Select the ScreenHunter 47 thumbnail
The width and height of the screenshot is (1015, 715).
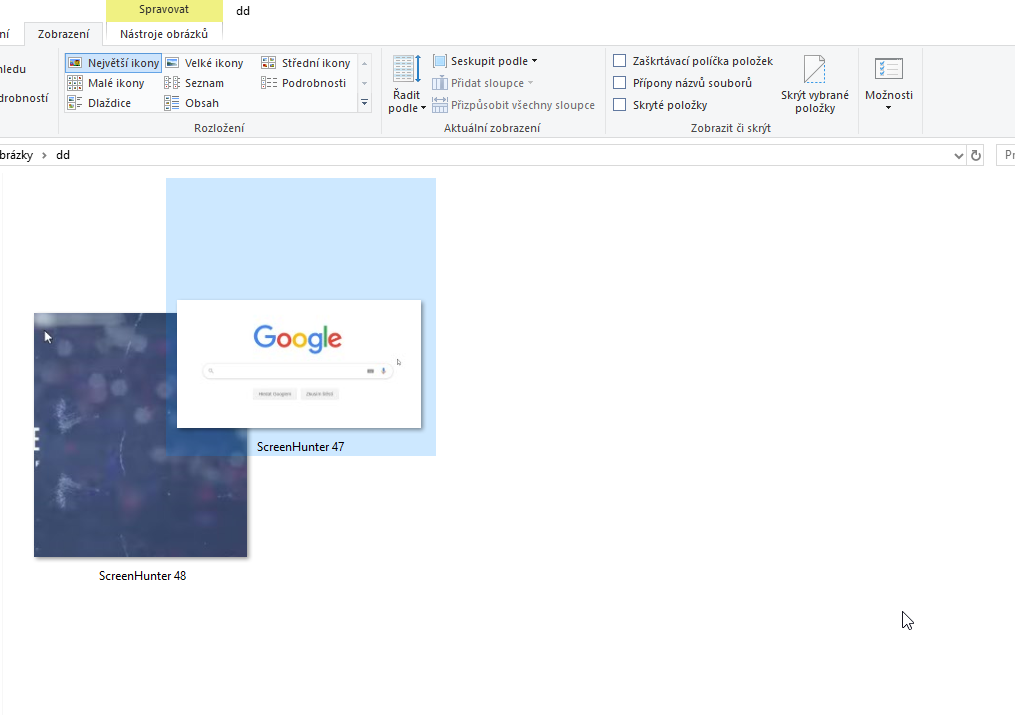point(299,364)
